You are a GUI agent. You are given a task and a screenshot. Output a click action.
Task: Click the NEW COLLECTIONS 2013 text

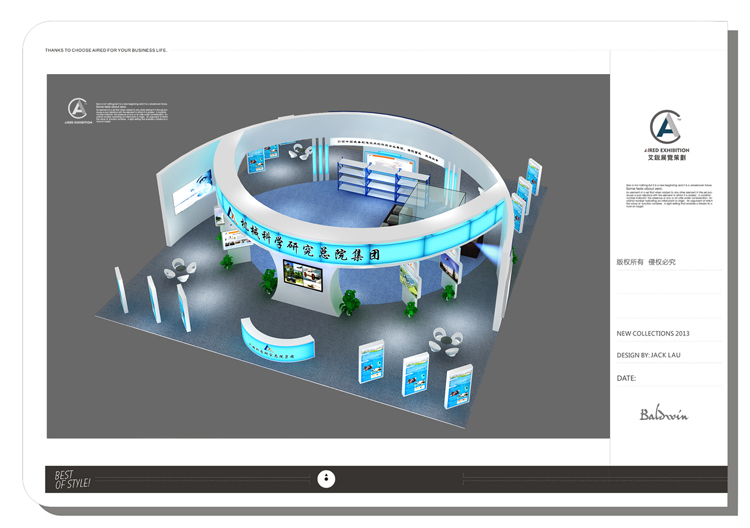(653, 333)
